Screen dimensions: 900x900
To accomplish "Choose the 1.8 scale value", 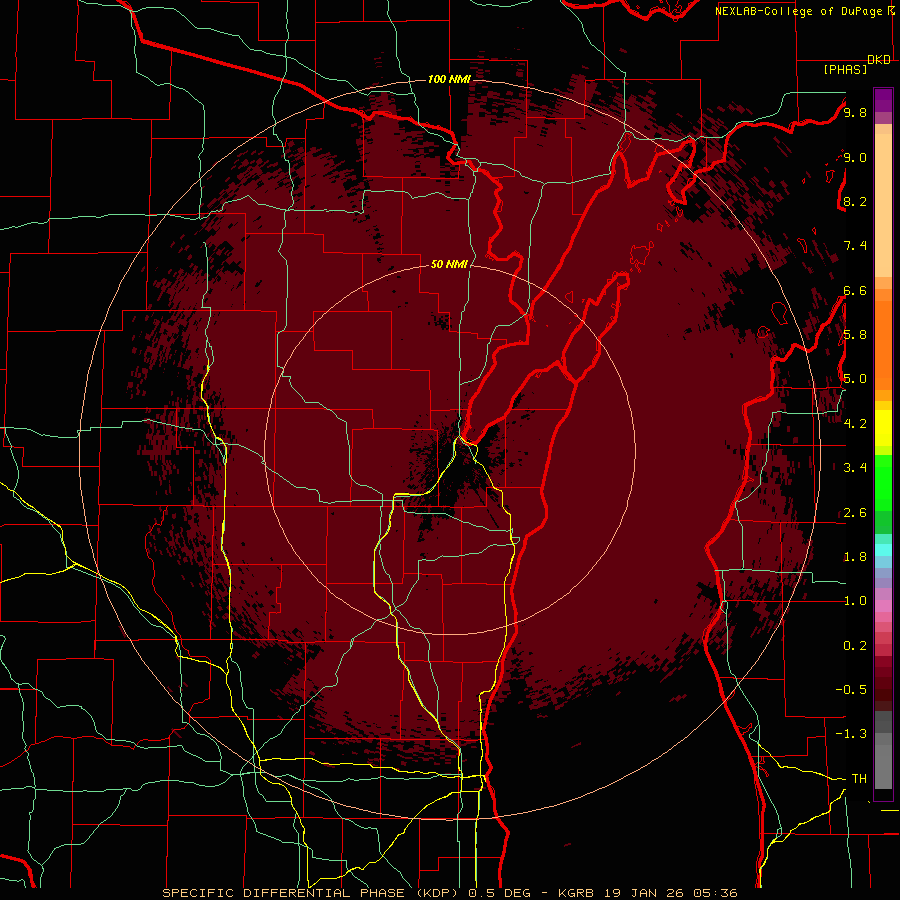I will 855,557.
